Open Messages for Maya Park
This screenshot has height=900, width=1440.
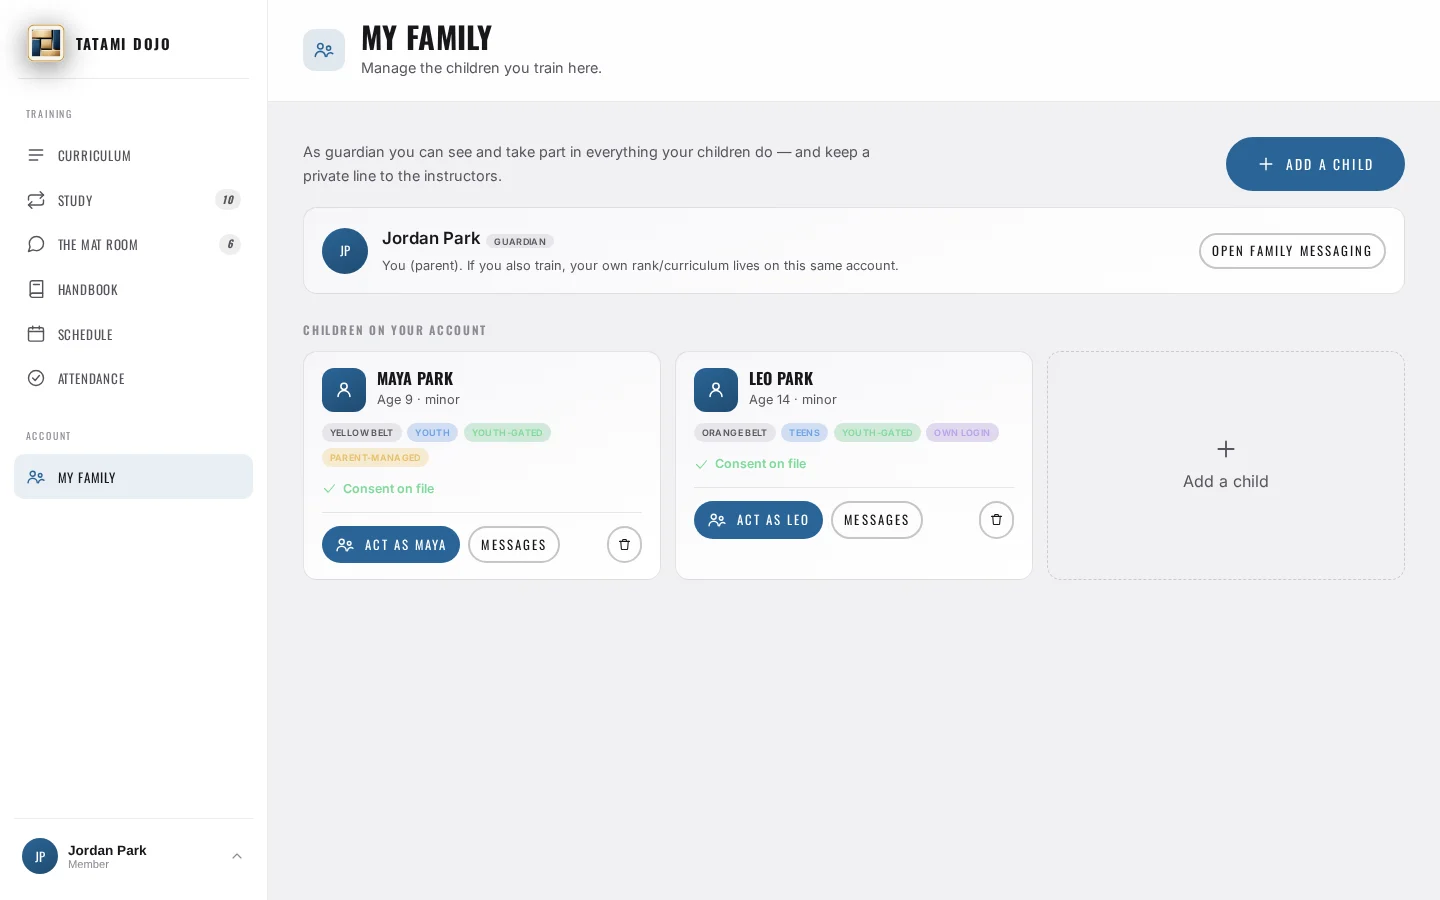pyautogui.click(x=514, y=545)
